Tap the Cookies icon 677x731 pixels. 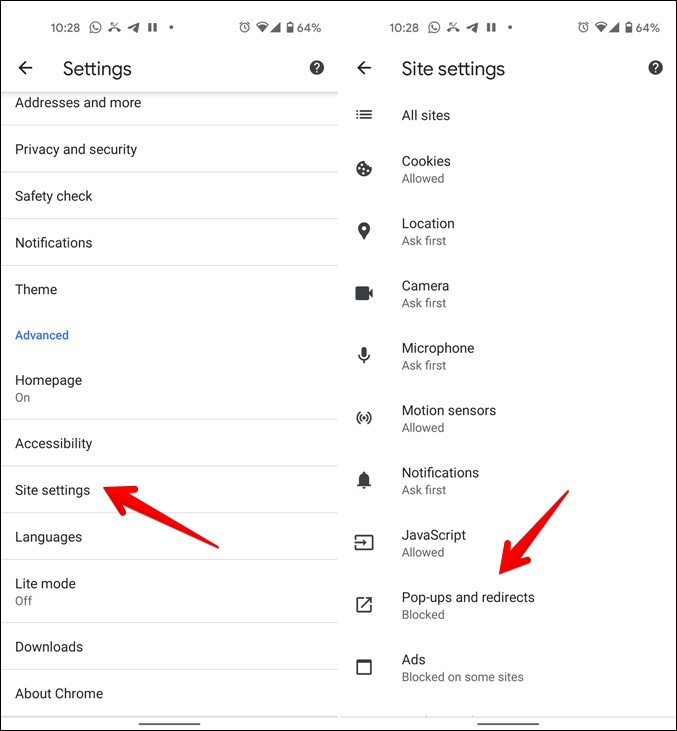click(x=364, y=169)
